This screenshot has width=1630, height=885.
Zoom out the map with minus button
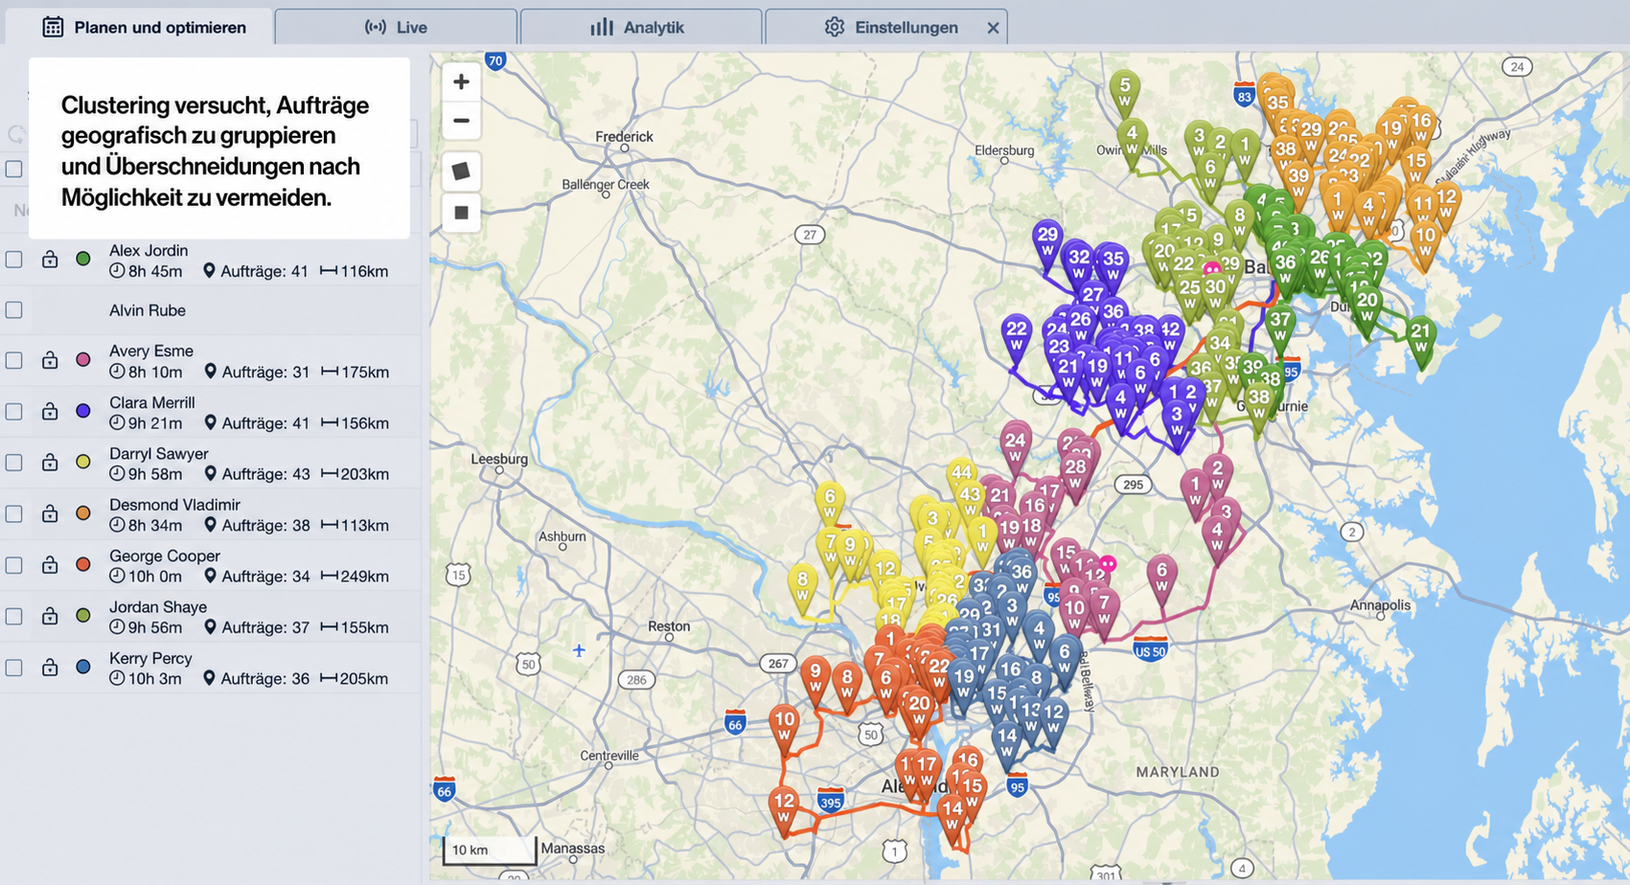(461, 121)
